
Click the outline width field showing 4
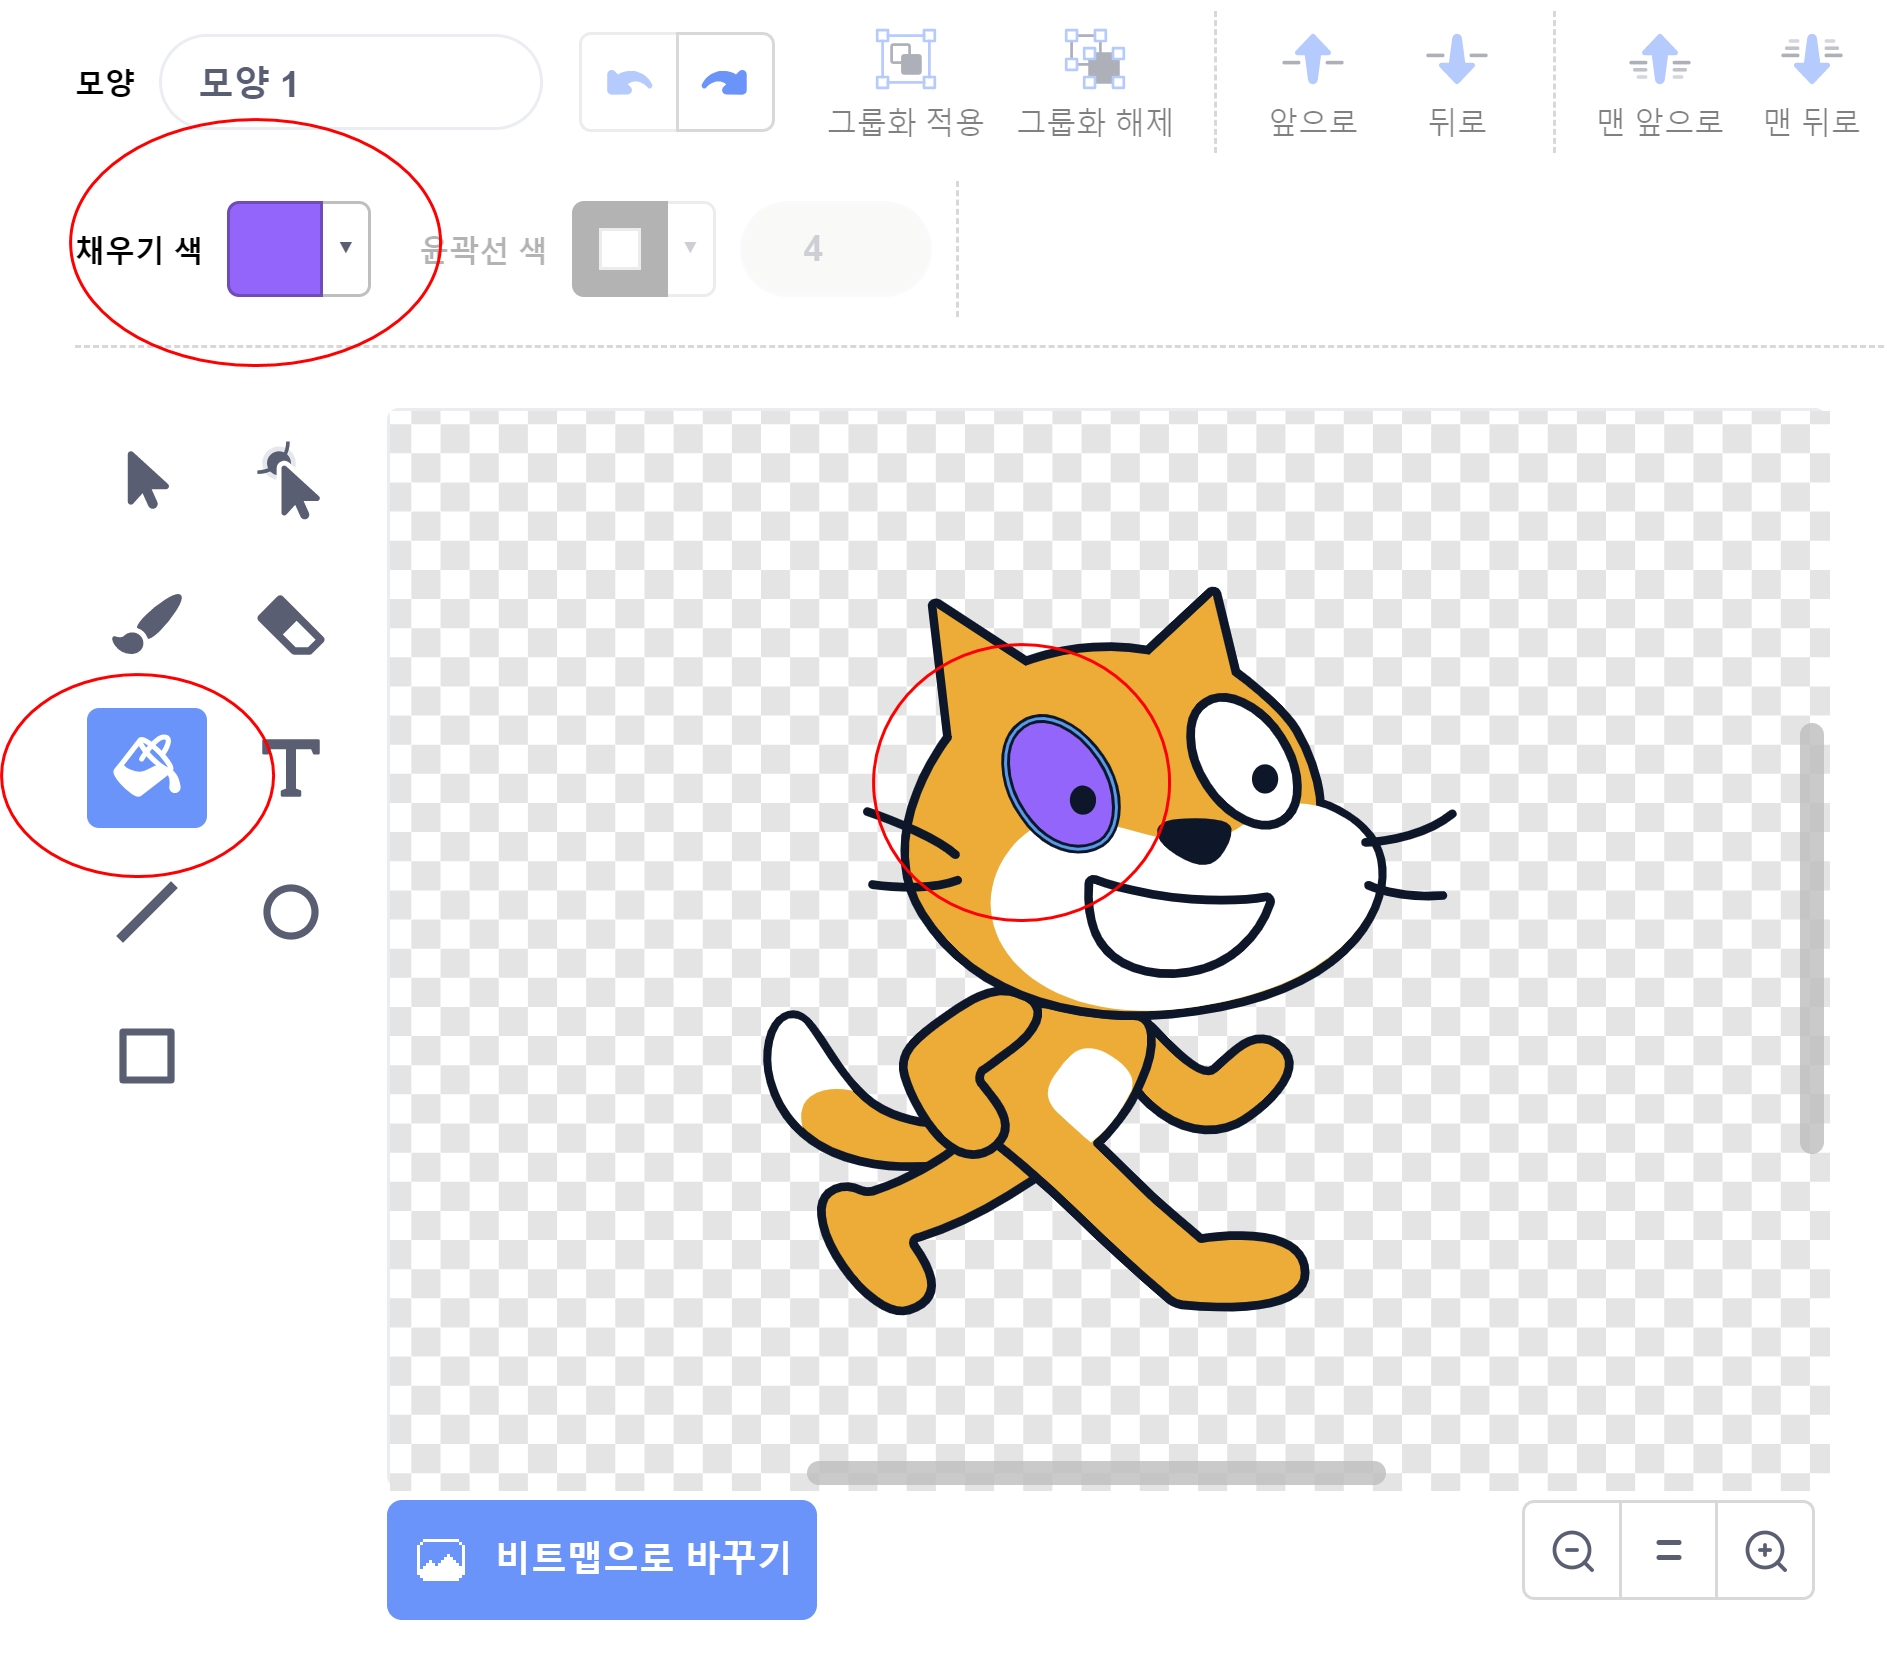pyautogui.click(x=835, y=248)
